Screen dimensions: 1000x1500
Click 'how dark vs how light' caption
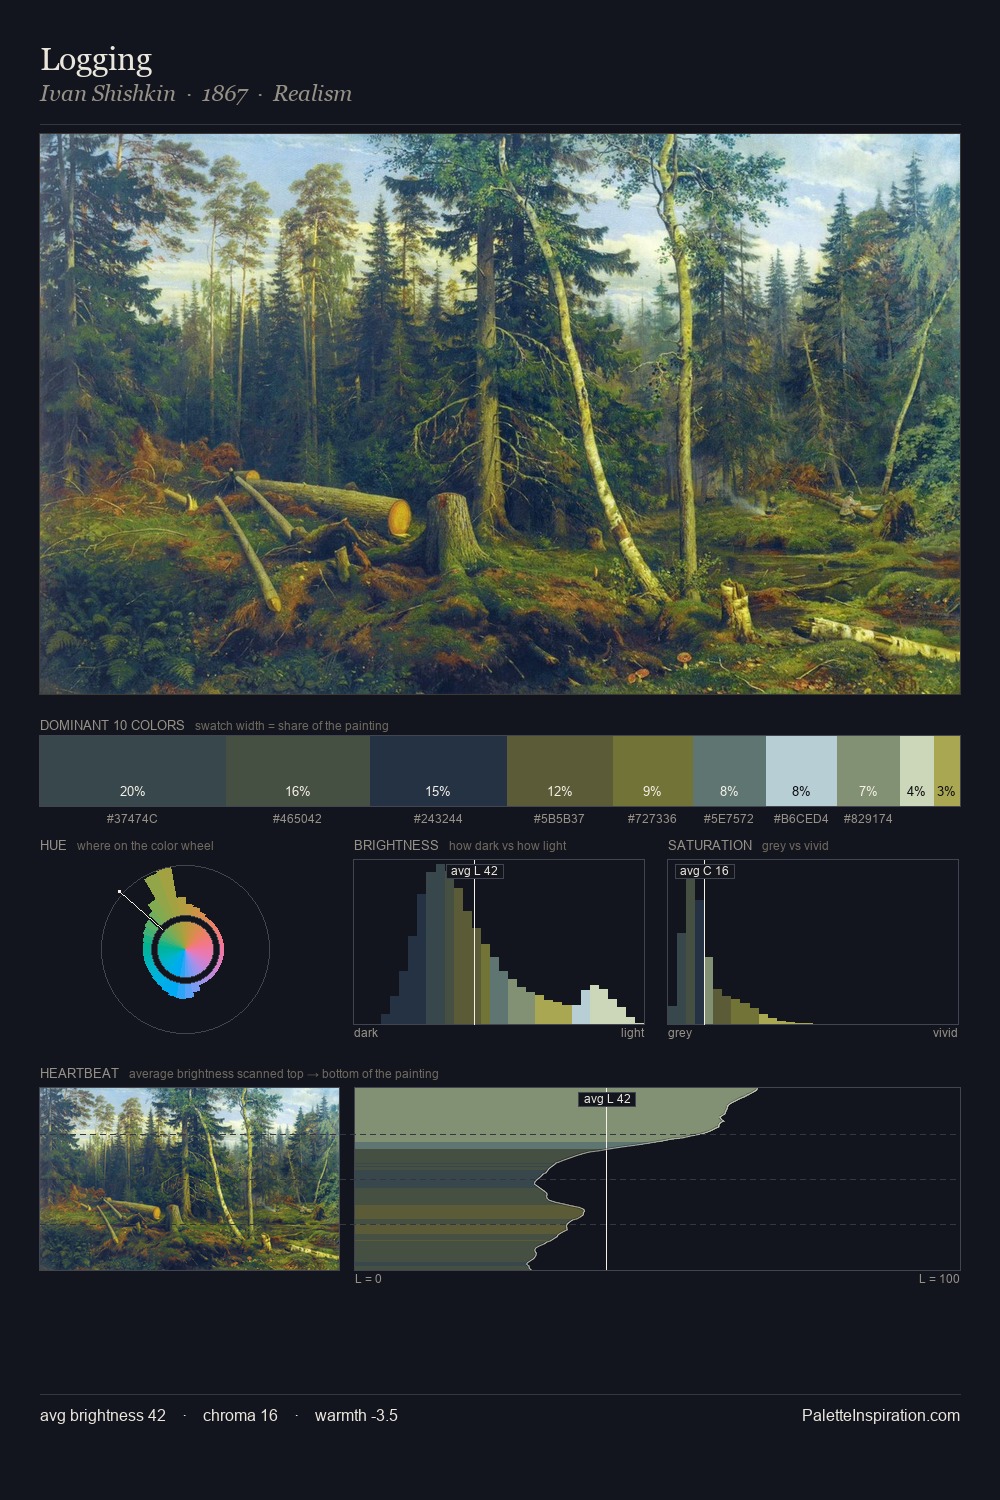[508, 846]
